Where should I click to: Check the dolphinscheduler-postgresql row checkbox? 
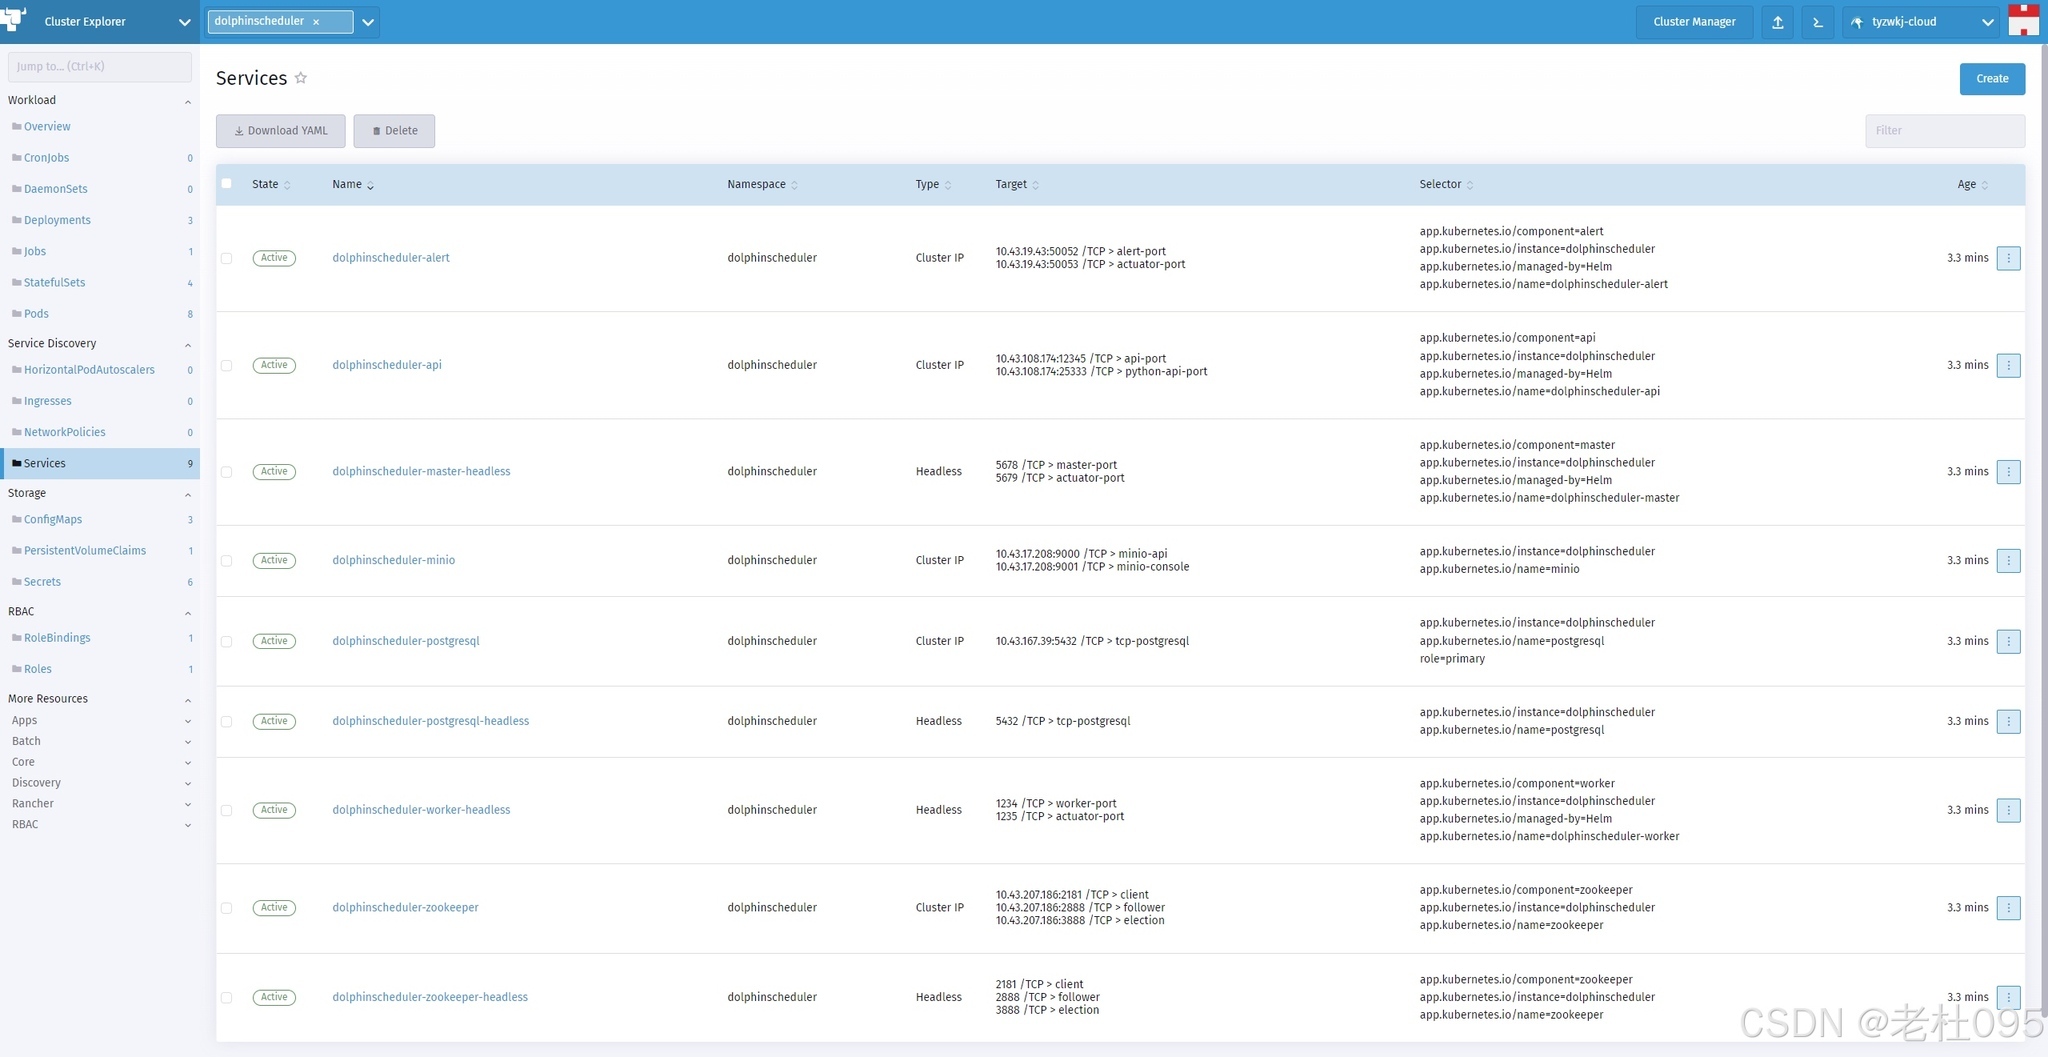tap(226, 641)
